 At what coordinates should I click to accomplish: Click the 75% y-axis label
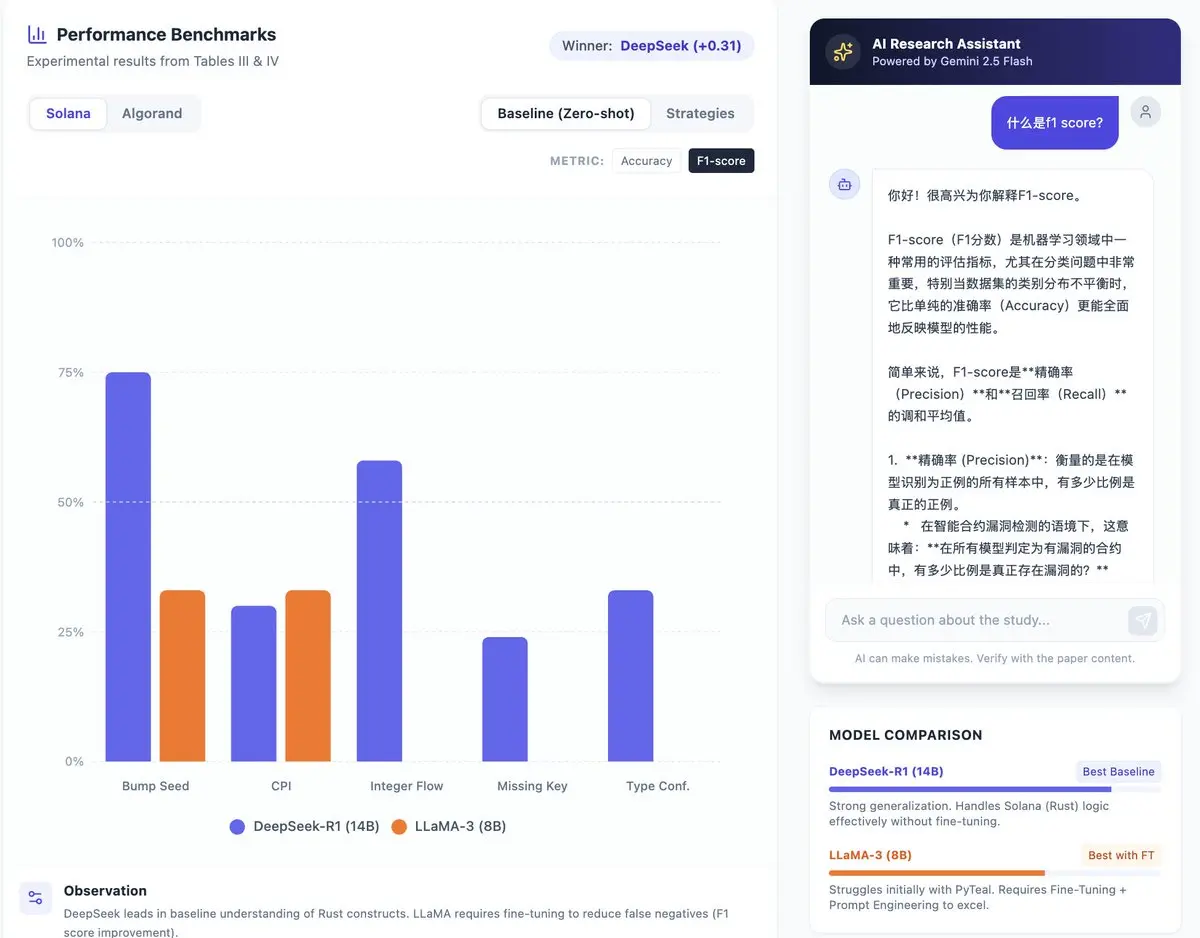tap(71, 373)
